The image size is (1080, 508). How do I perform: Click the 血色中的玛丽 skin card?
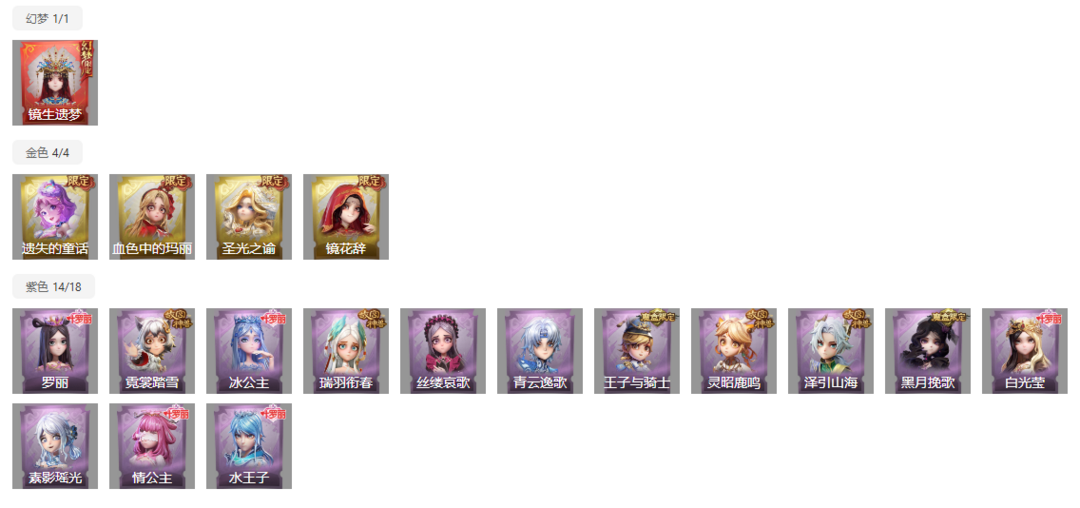point(152,217)
